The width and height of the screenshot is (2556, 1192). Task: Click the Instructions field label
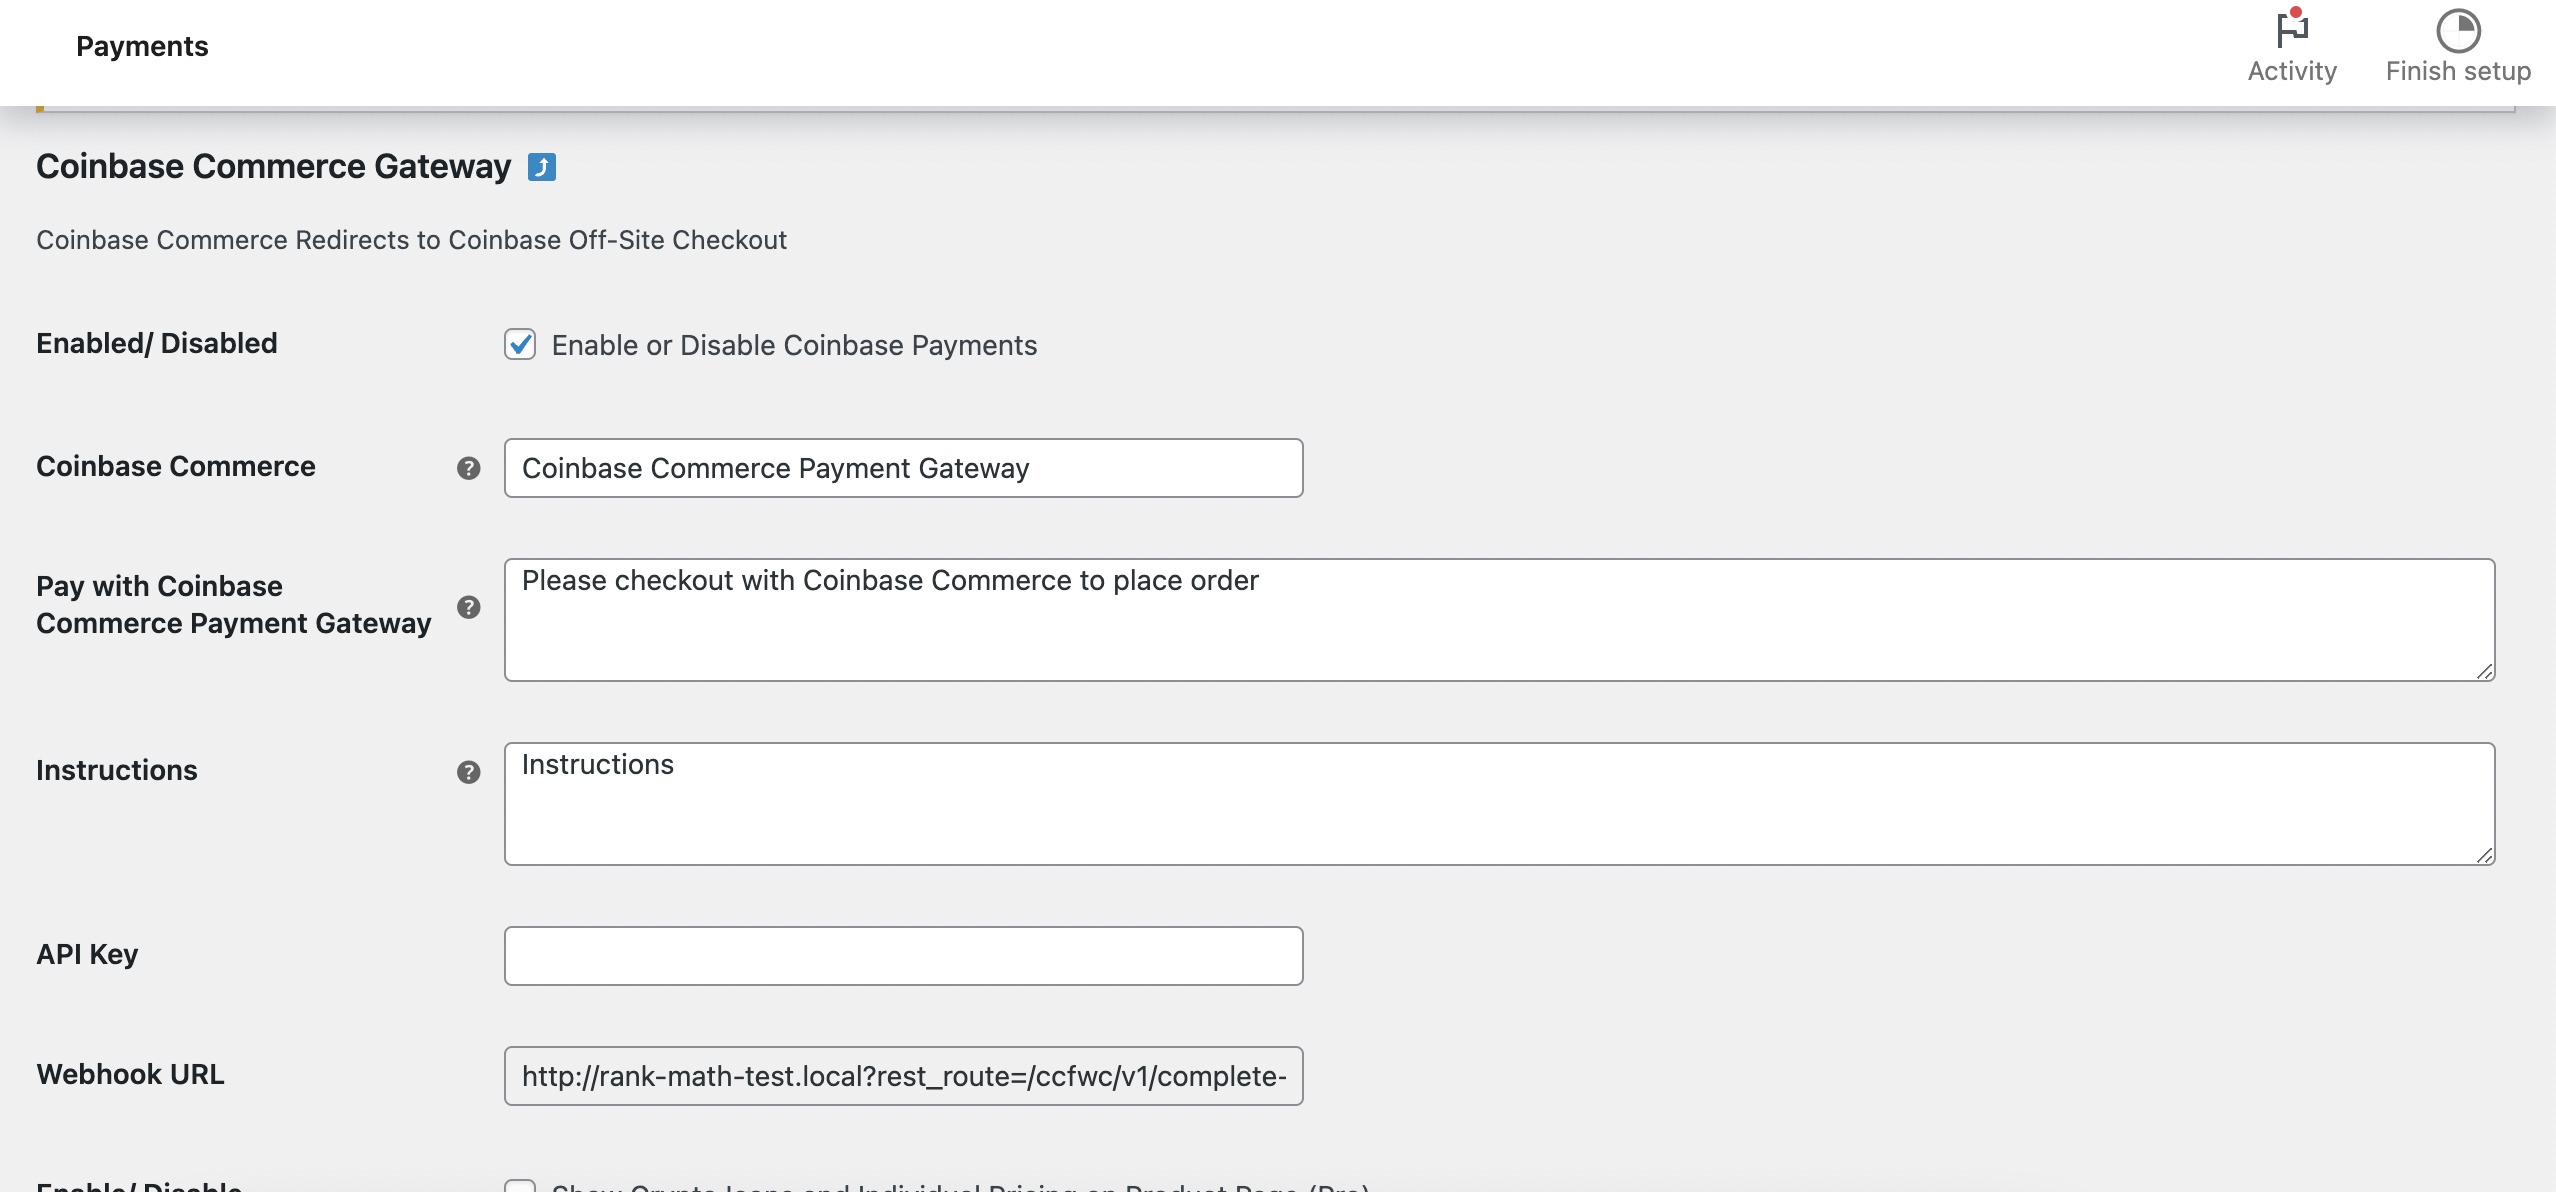point(117,770)
